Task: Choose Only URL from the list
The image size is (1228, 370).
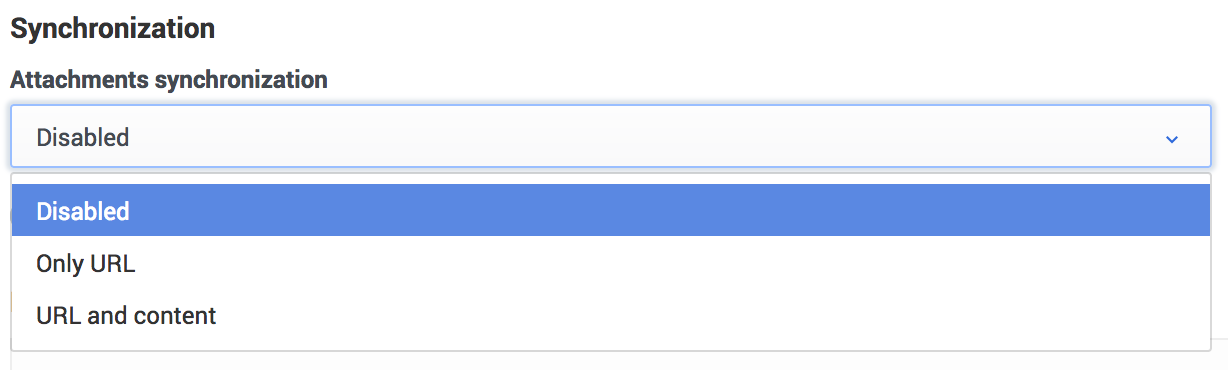Action: pyautogui.click(x=611, y=264)
